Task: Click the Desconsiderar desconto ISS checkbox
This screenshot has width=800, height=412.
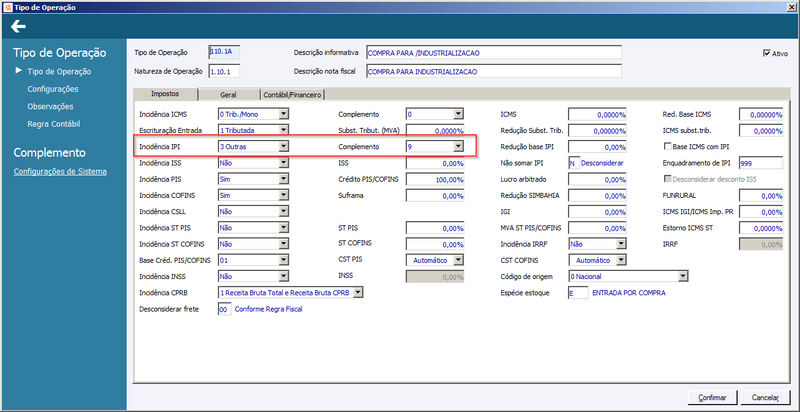Action: 667,179
